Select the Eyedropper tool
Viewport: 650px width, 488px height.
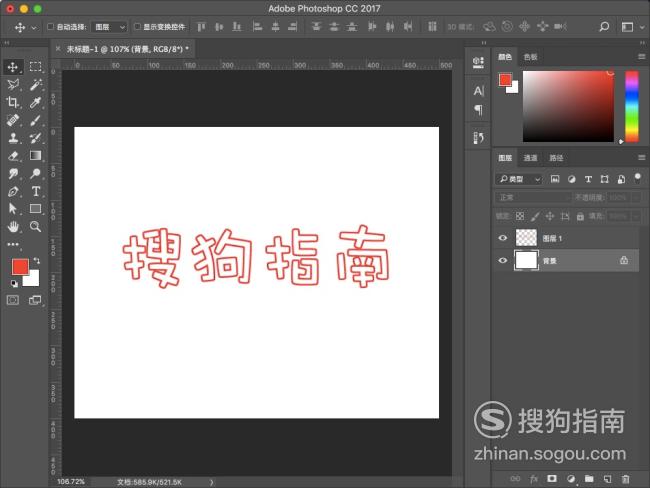pos(35,102)
